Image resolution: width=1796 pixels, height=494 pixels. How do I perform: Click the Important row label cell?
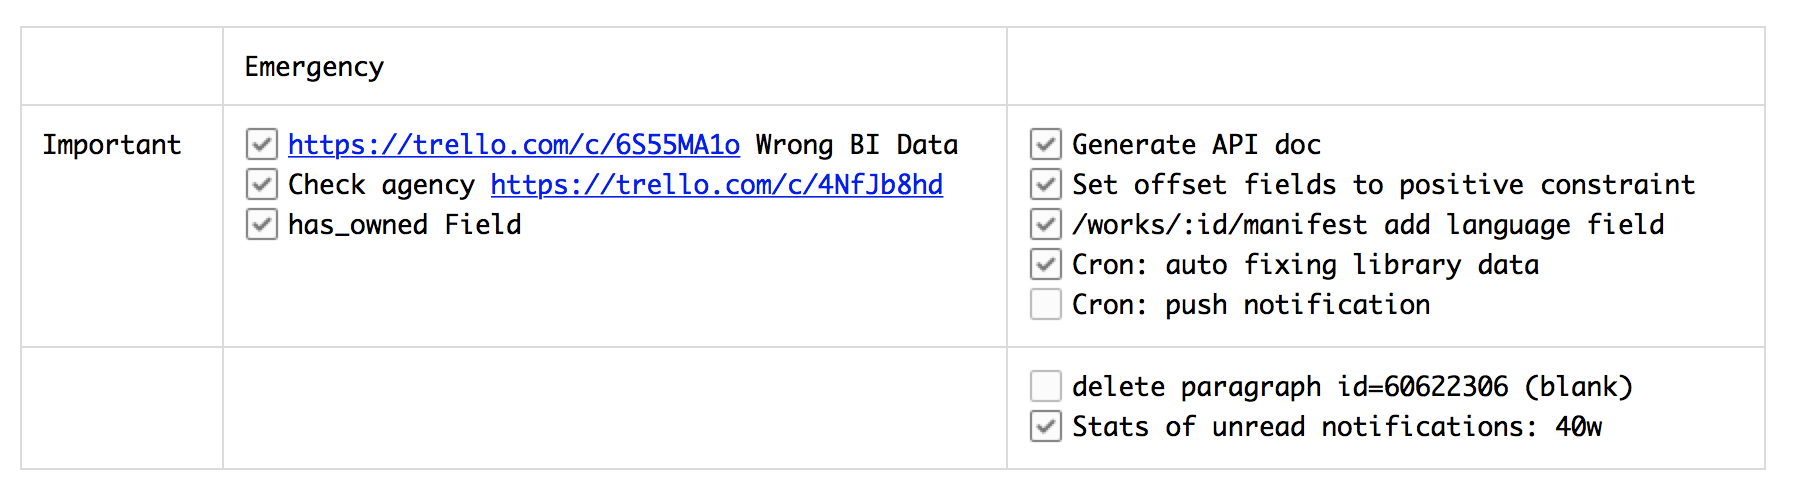tap(122, 226)
